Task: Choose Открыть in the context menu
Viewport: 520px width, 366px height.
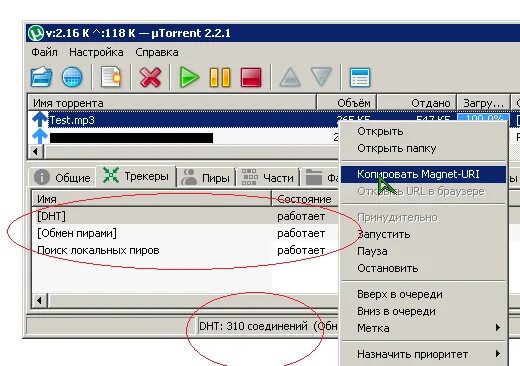Action: [423, 131]
